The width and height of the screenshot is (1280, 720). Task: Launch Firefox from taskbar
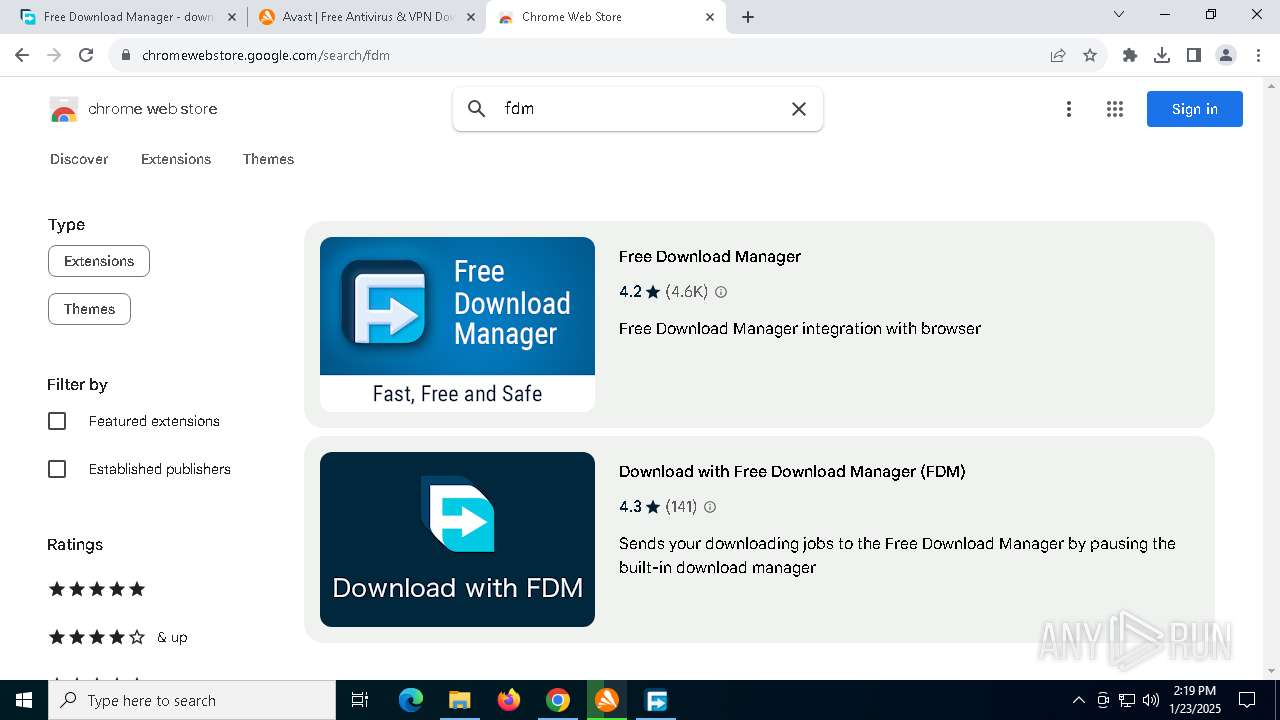click(x=508, y=700)
